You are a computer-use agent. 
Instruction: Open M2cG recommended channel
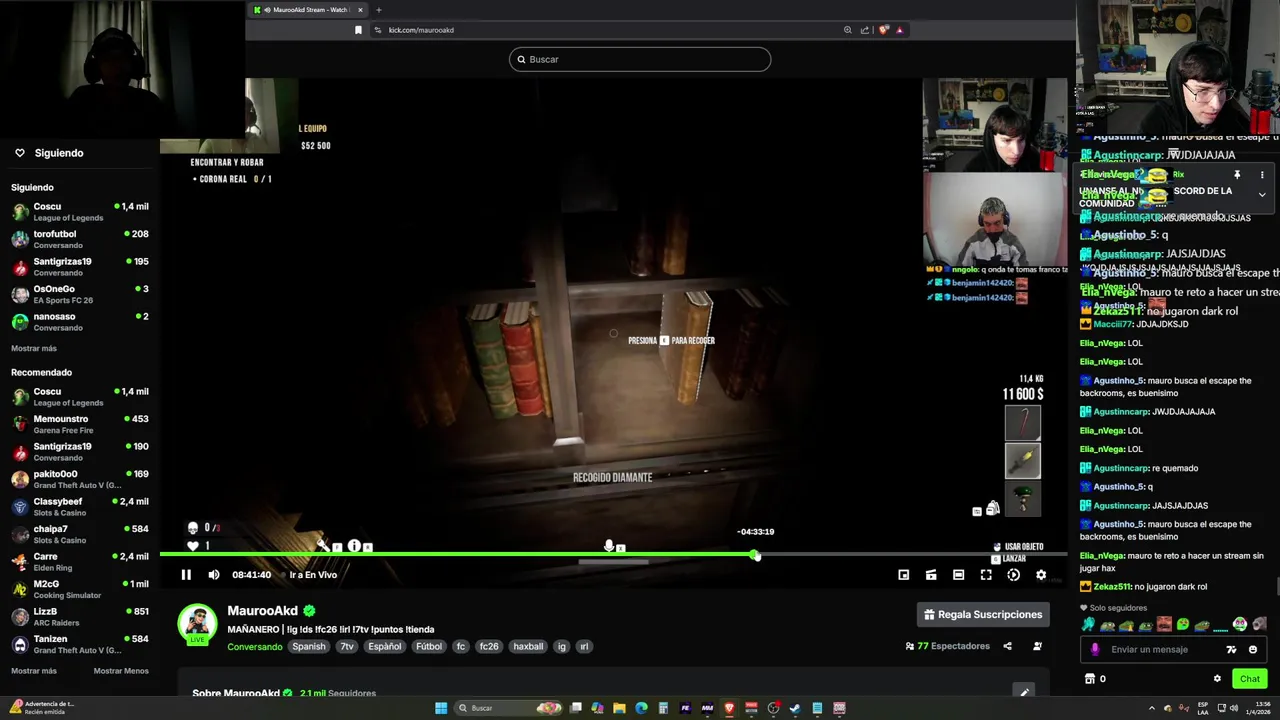(80, 589)
